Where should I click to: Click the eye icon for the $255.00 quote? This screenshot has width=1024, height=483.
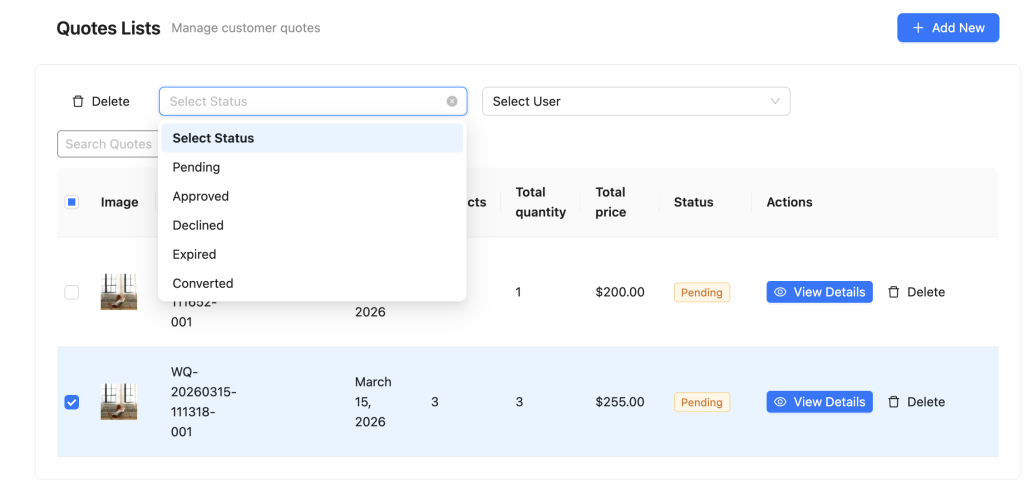[781, 402]
